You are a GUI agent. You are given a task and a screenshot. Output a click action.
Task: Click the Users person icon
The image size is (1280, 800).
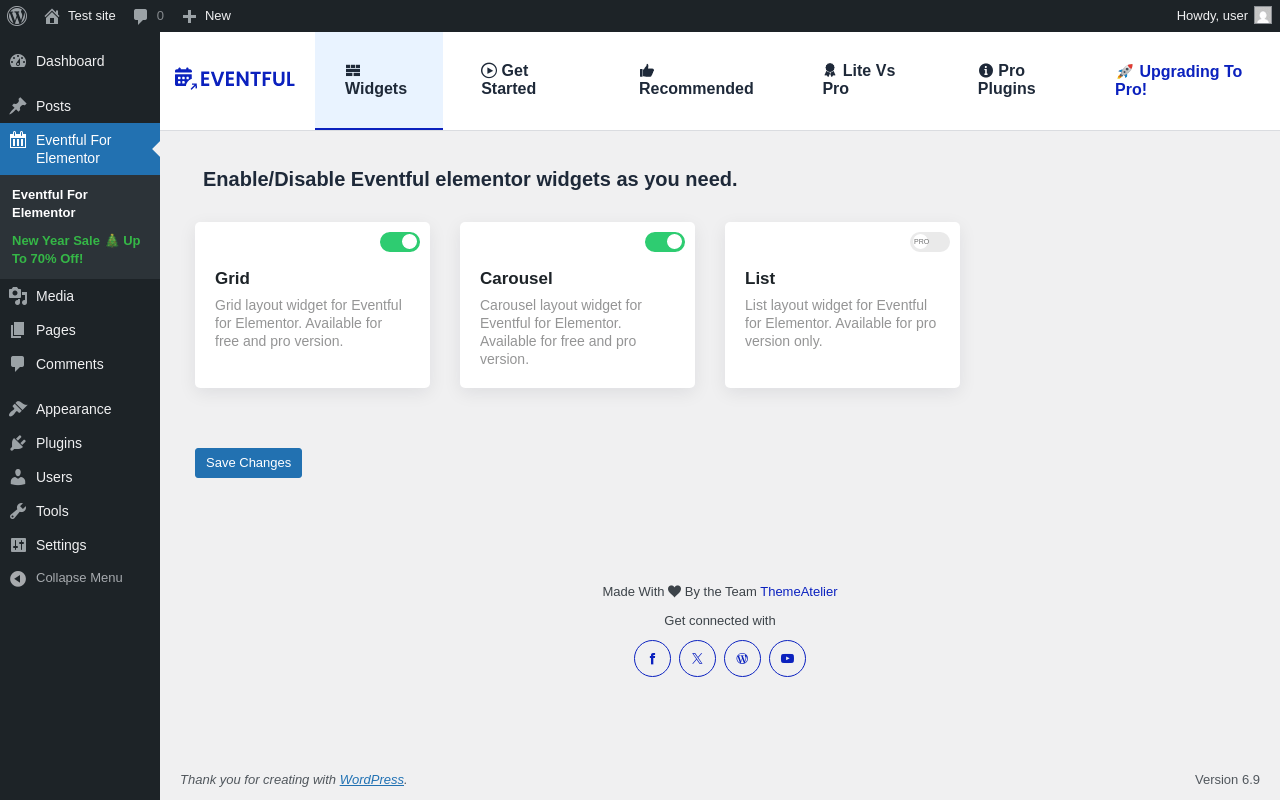coord(18,477)
